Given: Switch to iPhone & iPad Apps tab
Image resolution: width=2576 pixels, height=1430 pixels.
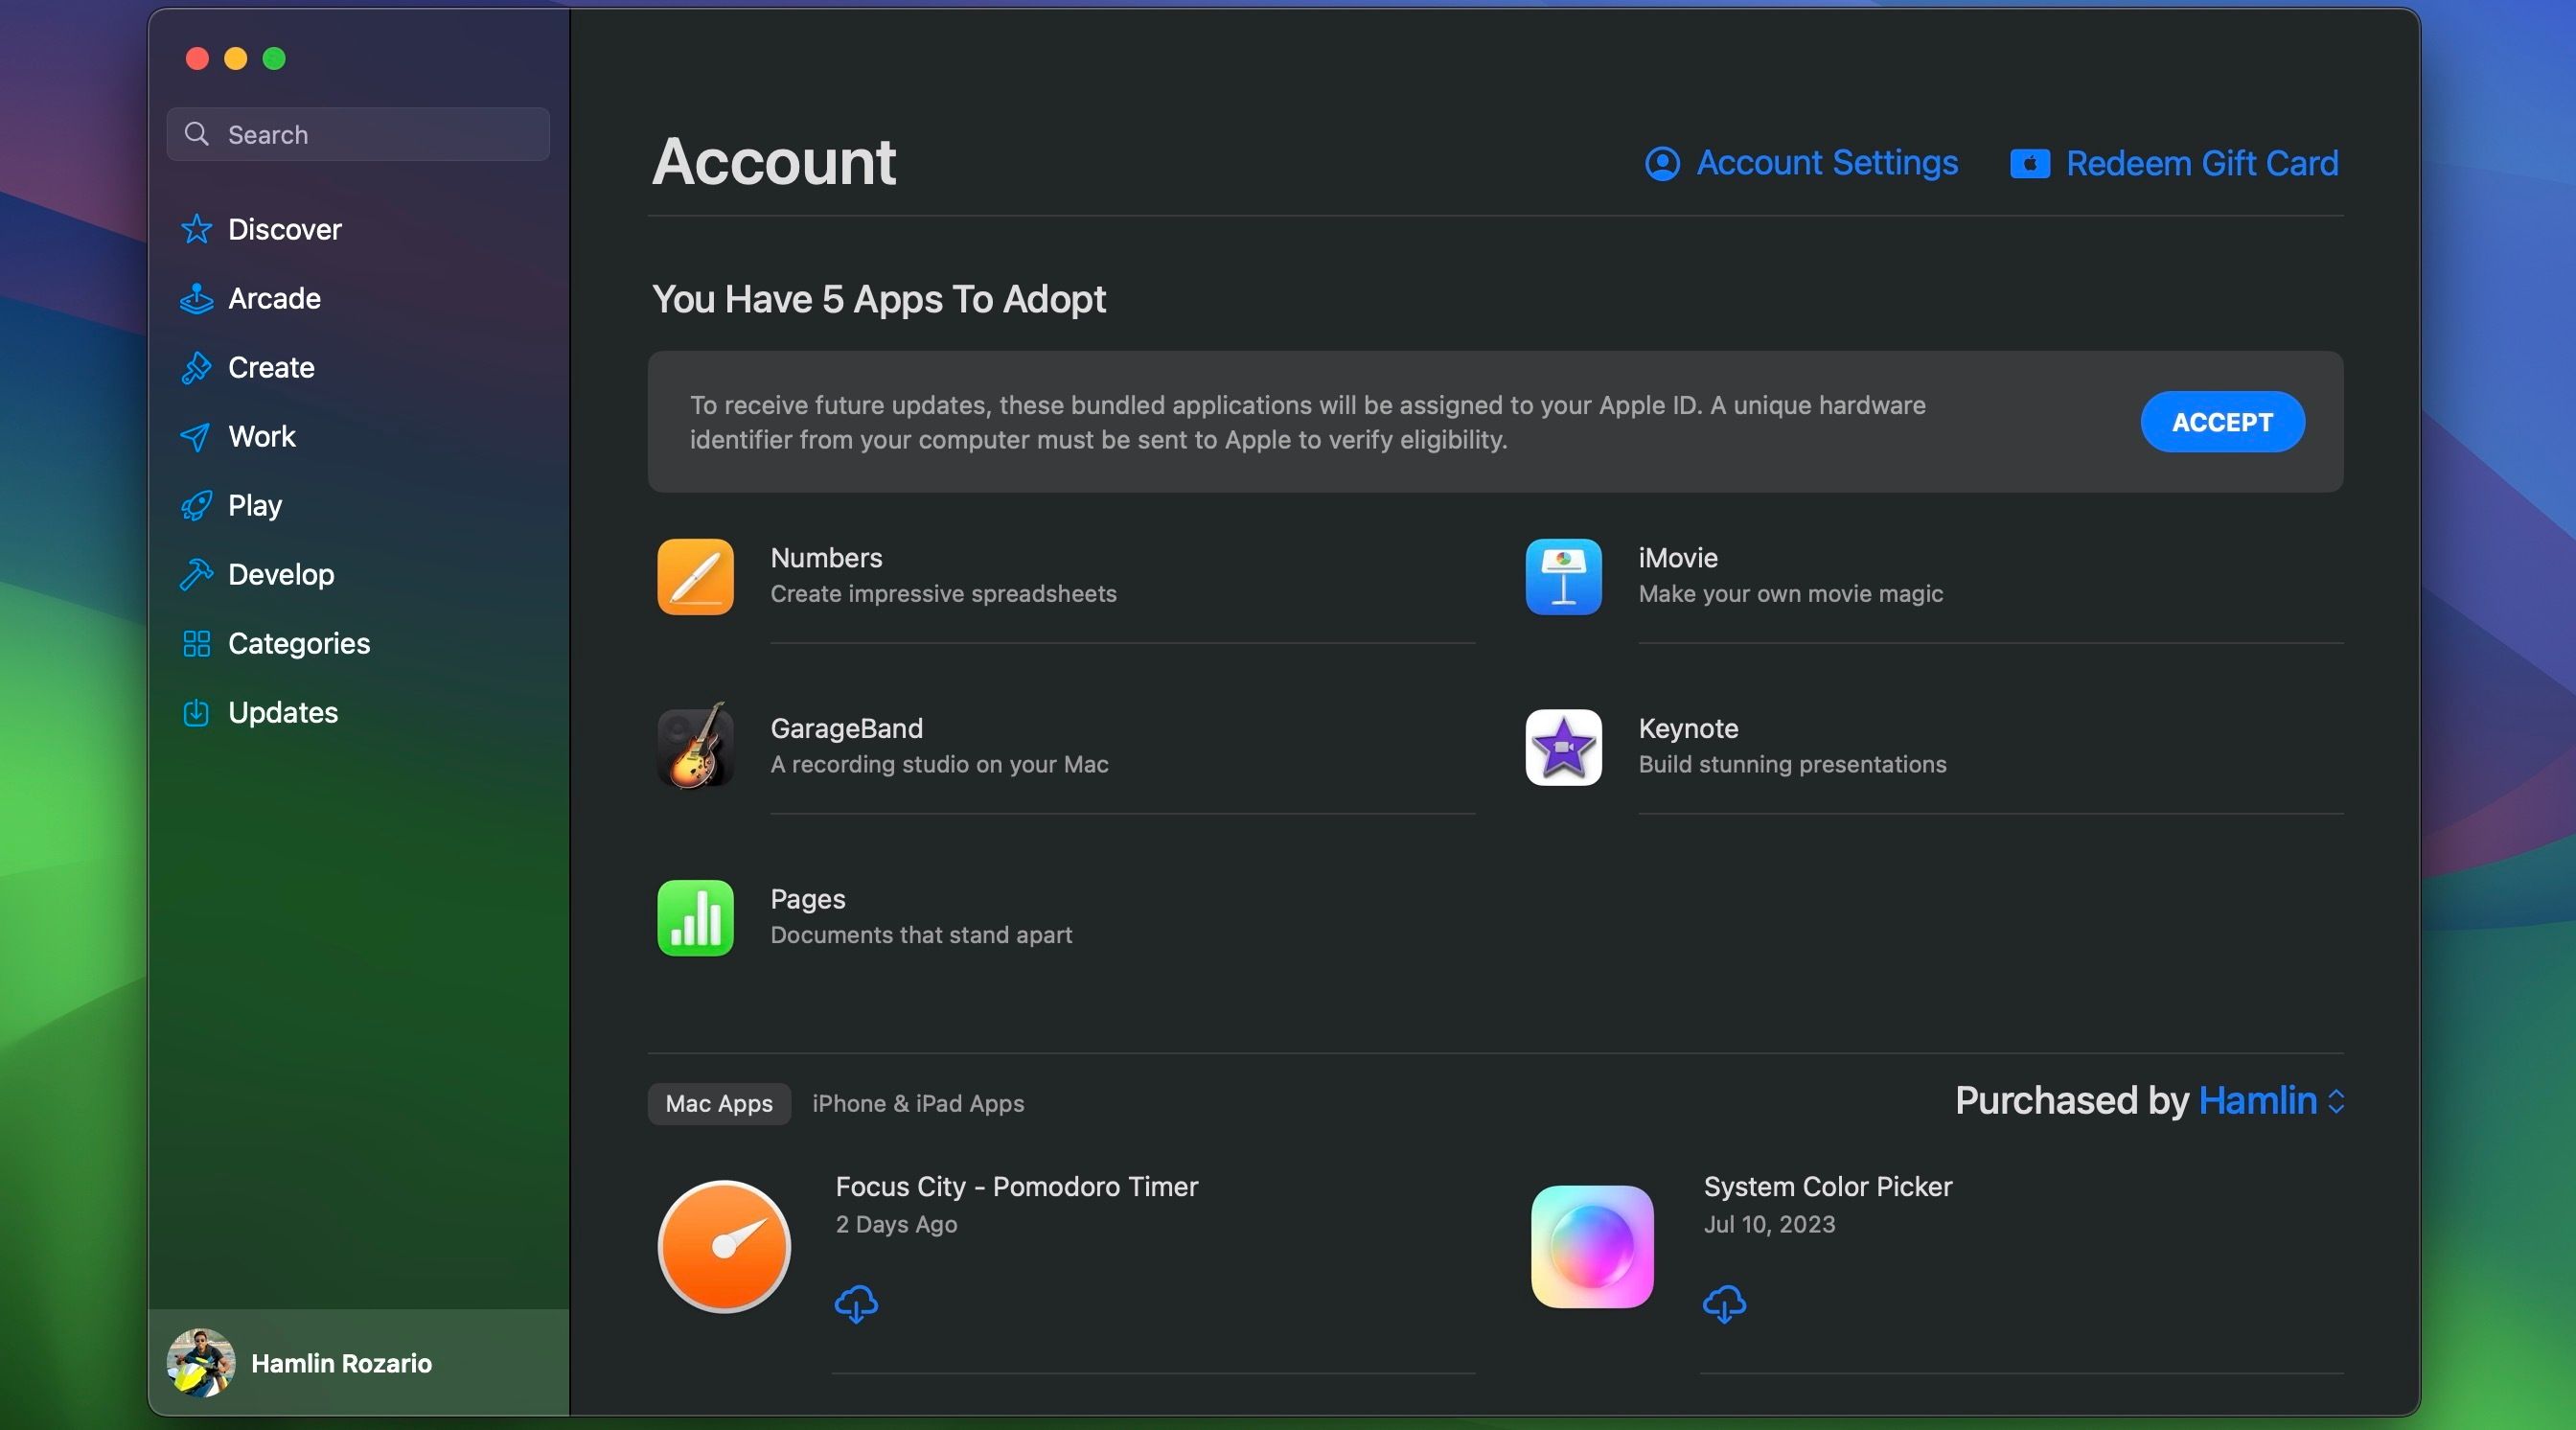Looking at the screenshot, I should coord(917,1103).
